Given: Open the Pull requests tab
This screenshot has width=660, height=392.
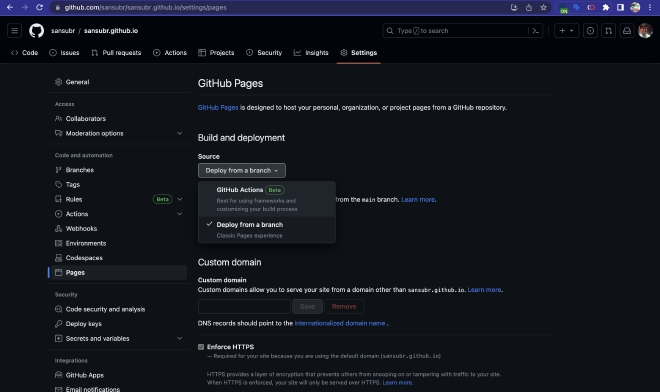Looking at the screenshot, I should point(116,53).
